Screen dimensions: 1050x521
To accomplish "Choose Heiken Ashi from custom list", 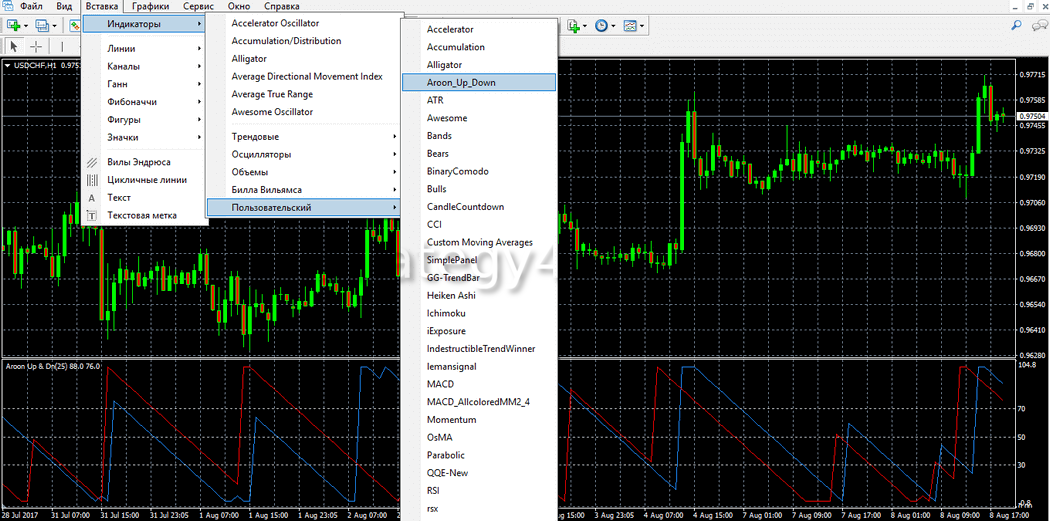I will (451, 296).
